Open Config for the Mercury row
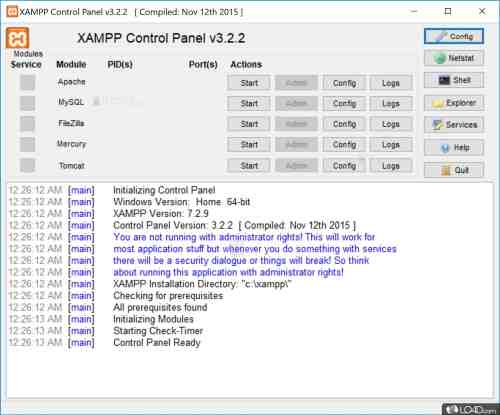The width and height of the screenshot is (500, 415). coord(344,145)
